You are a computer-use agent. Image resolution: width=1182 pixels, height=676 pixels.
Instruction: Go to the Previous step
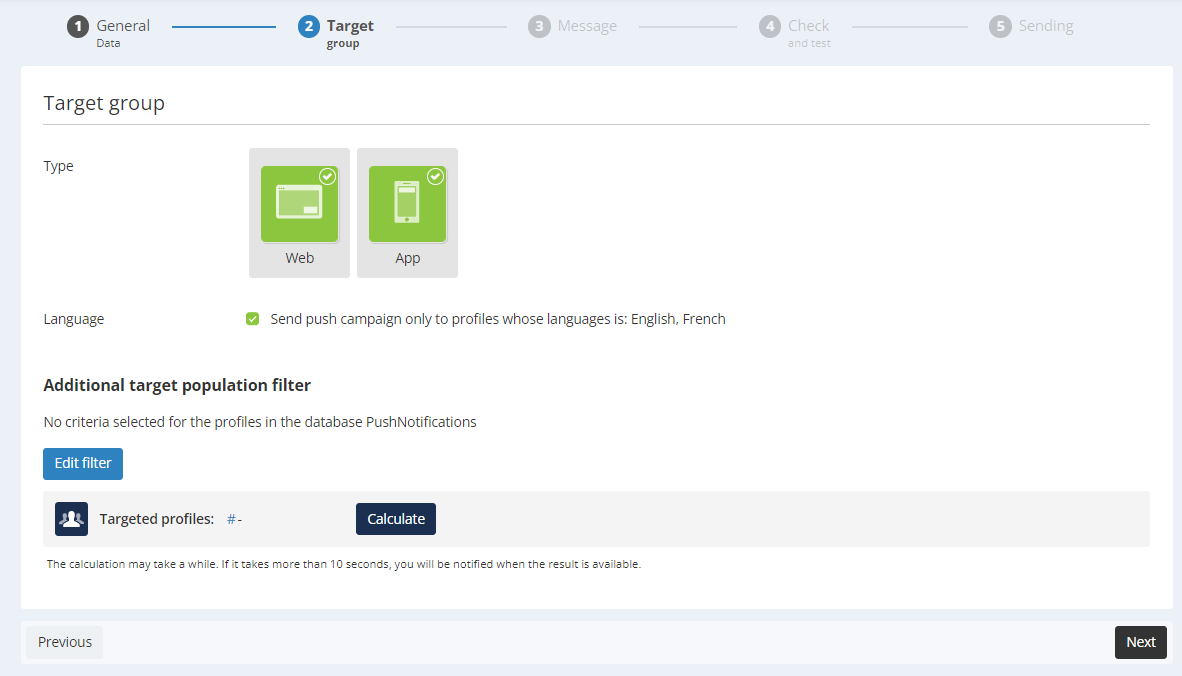coord(65,642)
